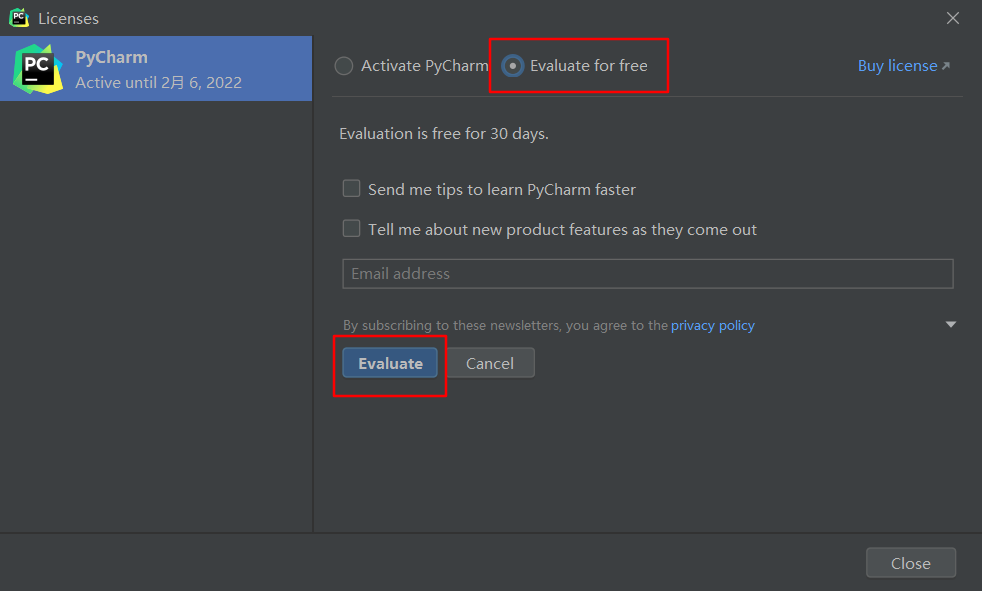Viewport: 982px width, 591px height.
Task: Open the privacy policy link
Action: point(713,326)
